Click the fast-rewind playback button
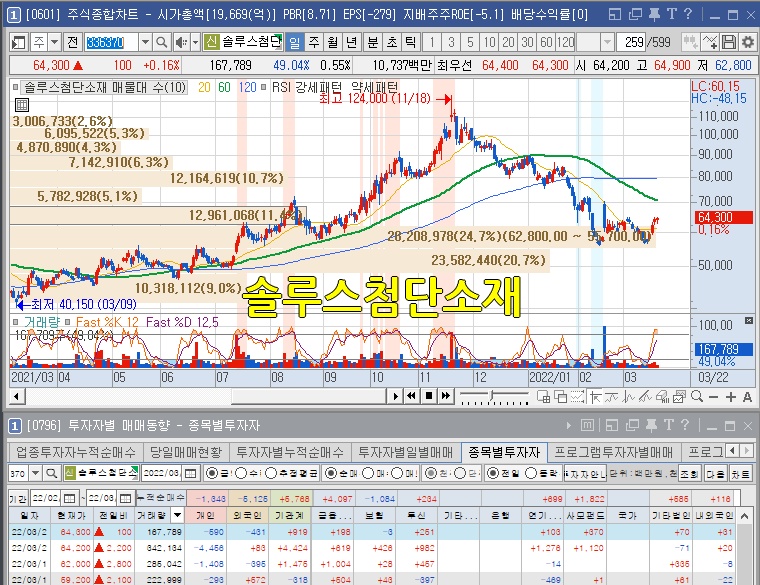The height and width of the screenshot is (585, 760). click(x=412, y=396)
